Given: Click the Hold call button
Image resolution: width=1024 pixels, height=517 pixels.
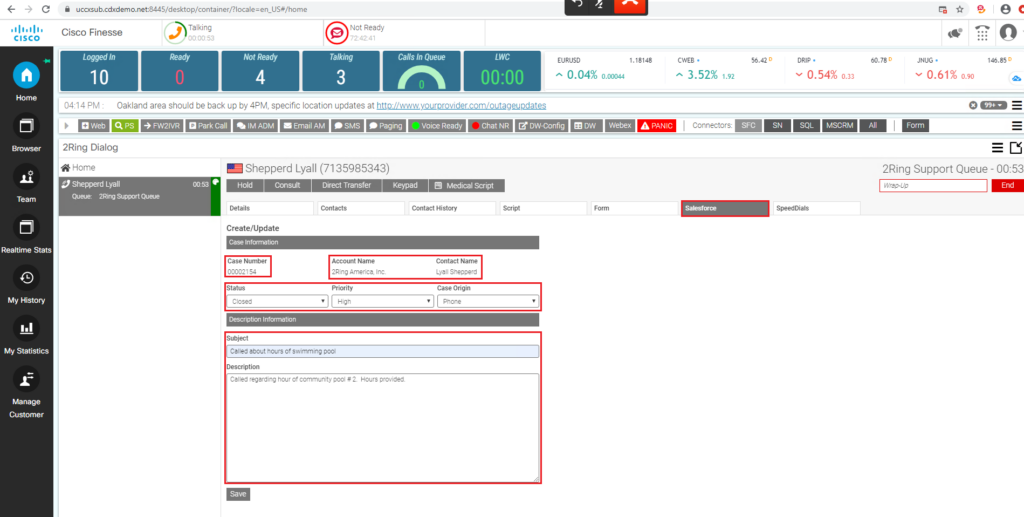Looking at the screenshot, I should 245,185.
